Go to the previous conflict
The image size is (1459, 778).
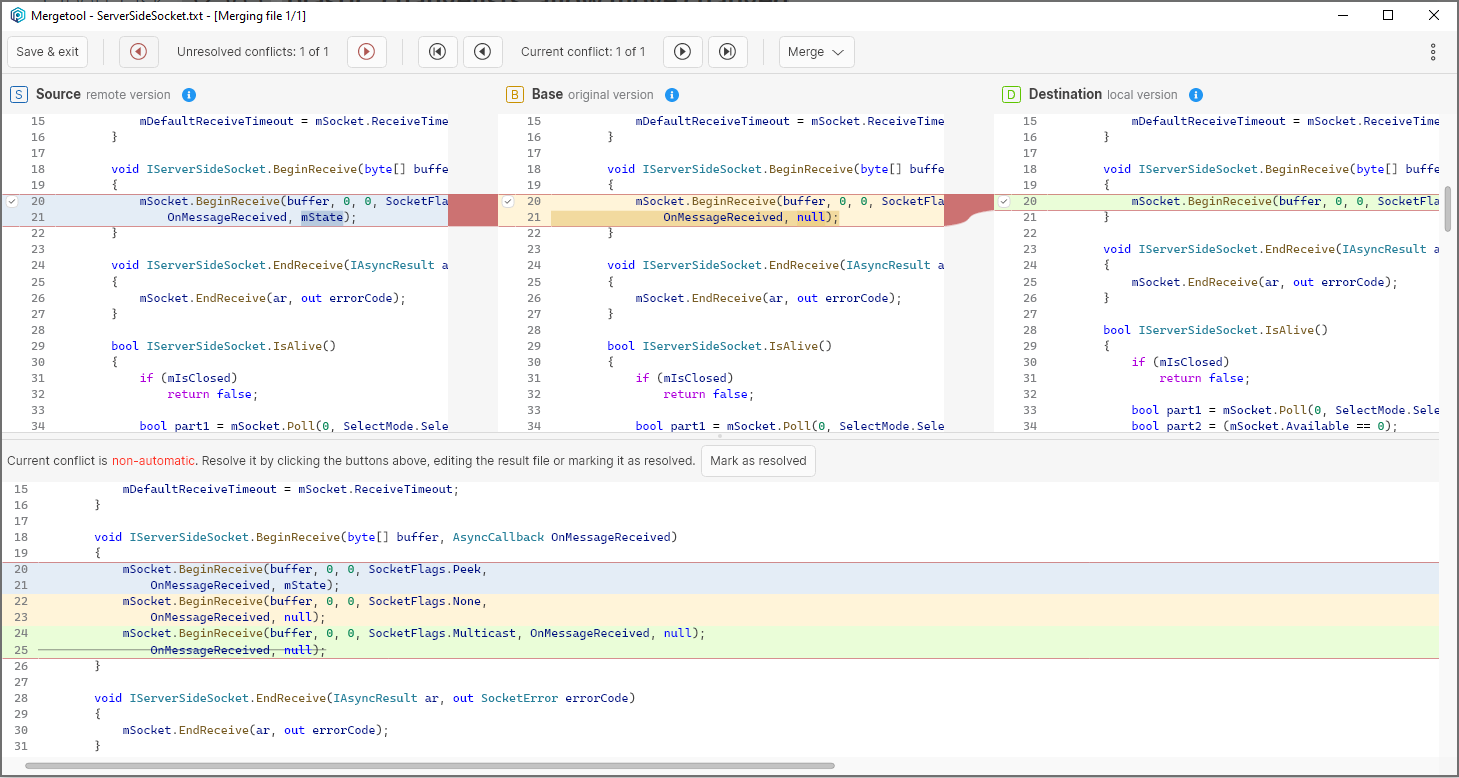482,51
